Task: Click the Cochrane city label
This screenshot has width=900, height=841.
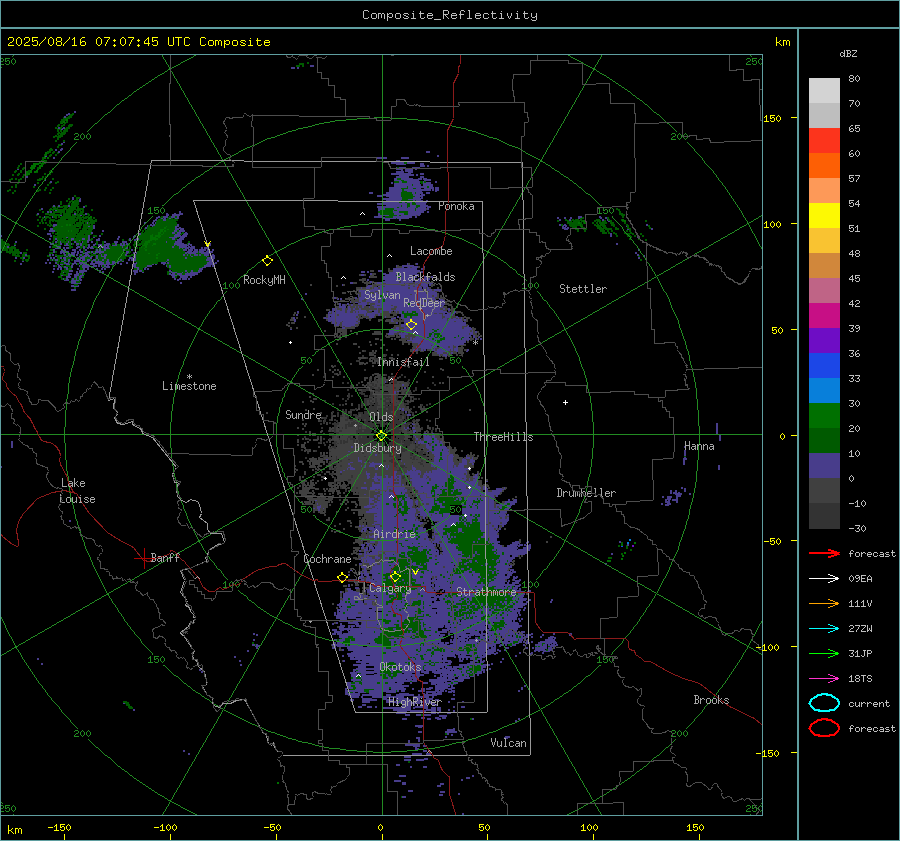Action: point(327,559)
